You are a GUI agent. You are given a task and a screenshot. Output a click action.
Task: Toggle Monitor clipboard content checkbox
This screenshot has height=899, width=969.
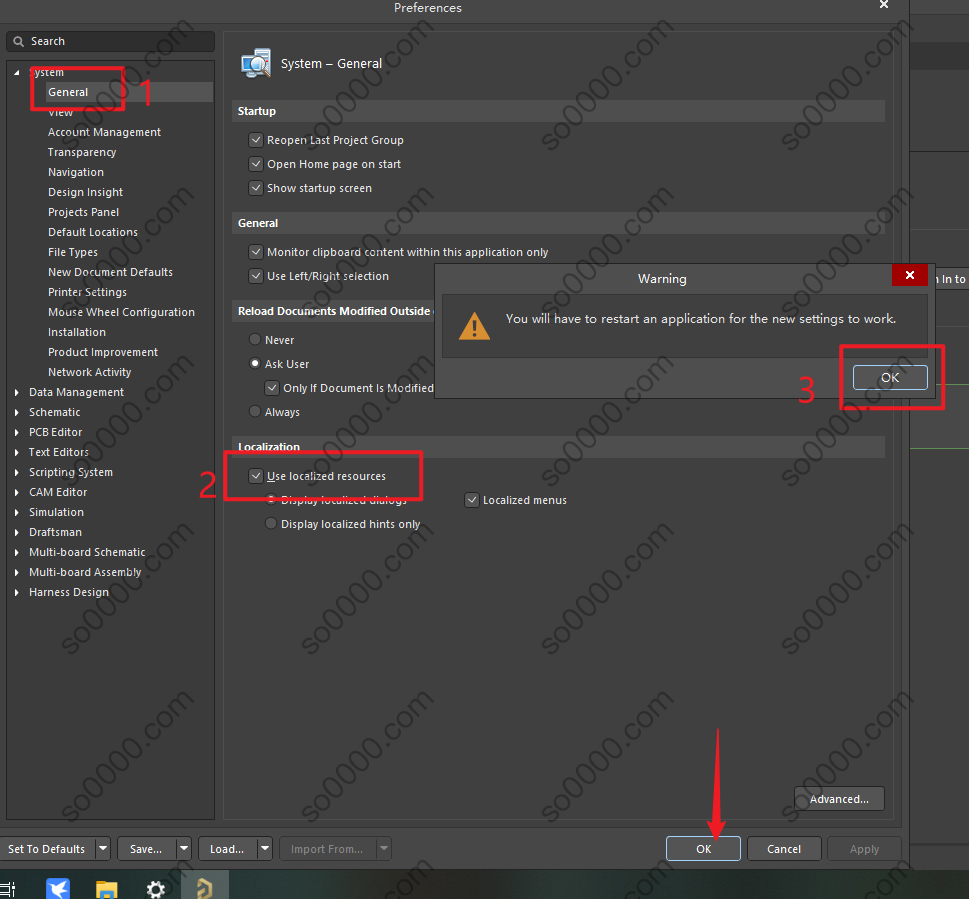pos(256,252)
